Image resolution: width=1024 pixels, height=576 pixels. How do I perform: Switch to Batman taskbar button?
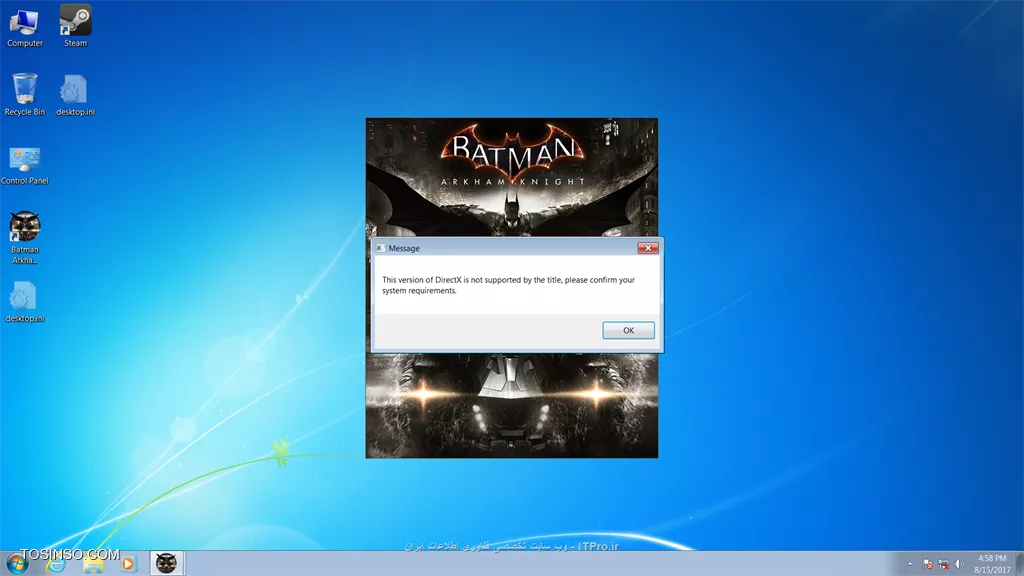(x=167, y=563)
